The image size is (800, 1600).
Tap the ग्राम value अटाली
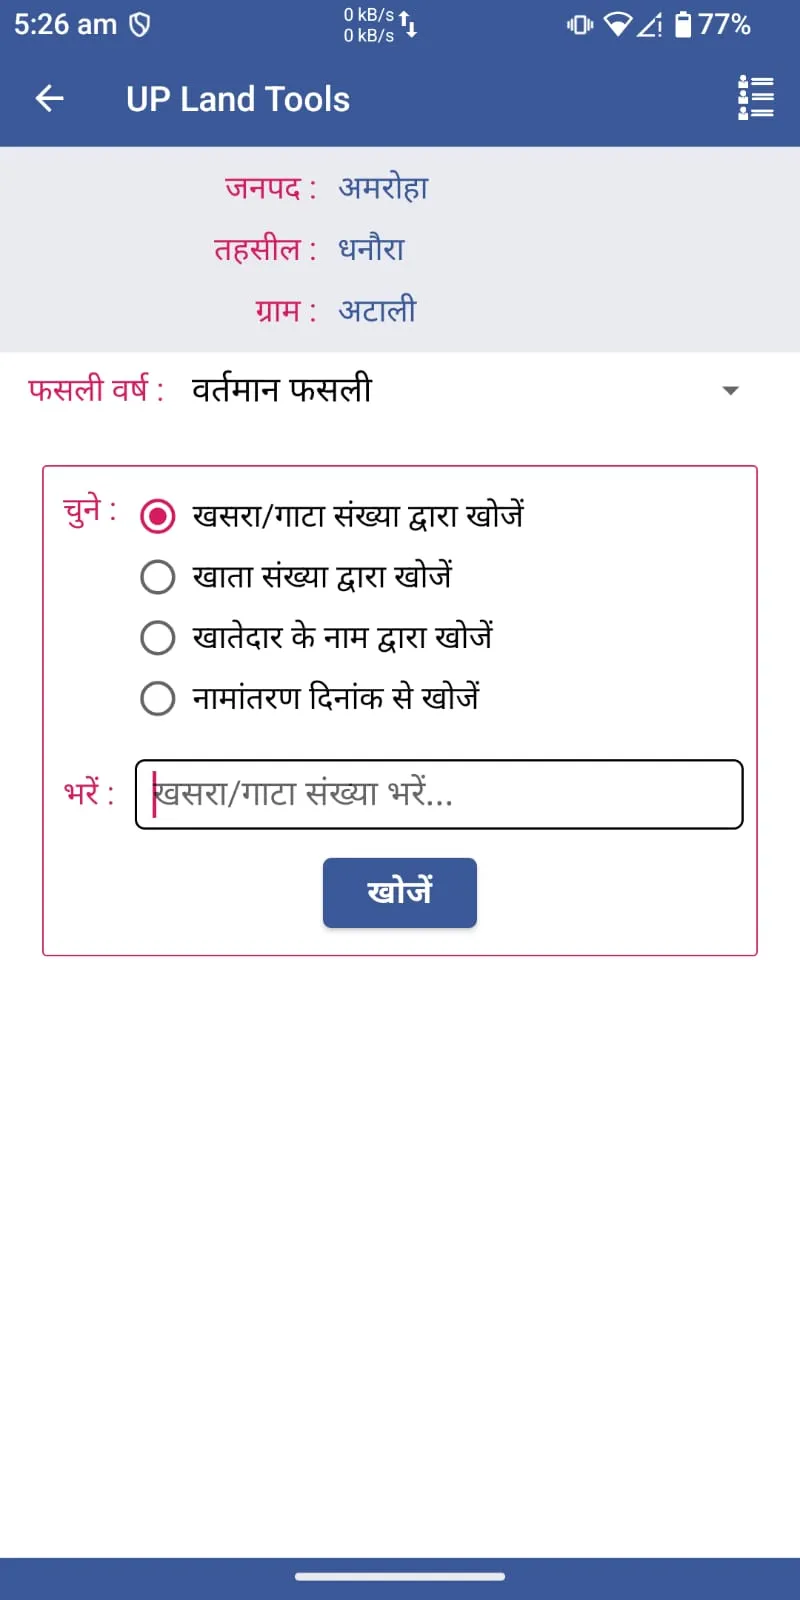pos(377,310)
